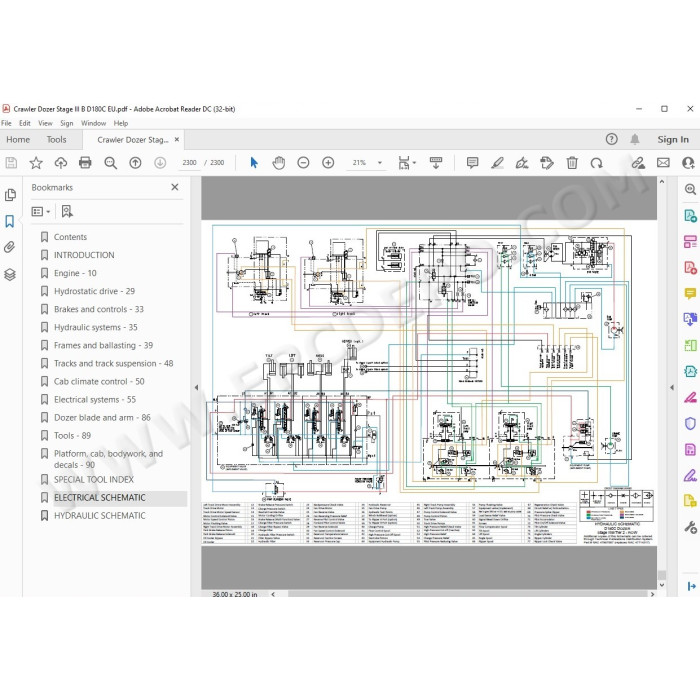Open the Help menu
Screen dimensions: 700x700
pyautogui.click(x=121, y=123)
